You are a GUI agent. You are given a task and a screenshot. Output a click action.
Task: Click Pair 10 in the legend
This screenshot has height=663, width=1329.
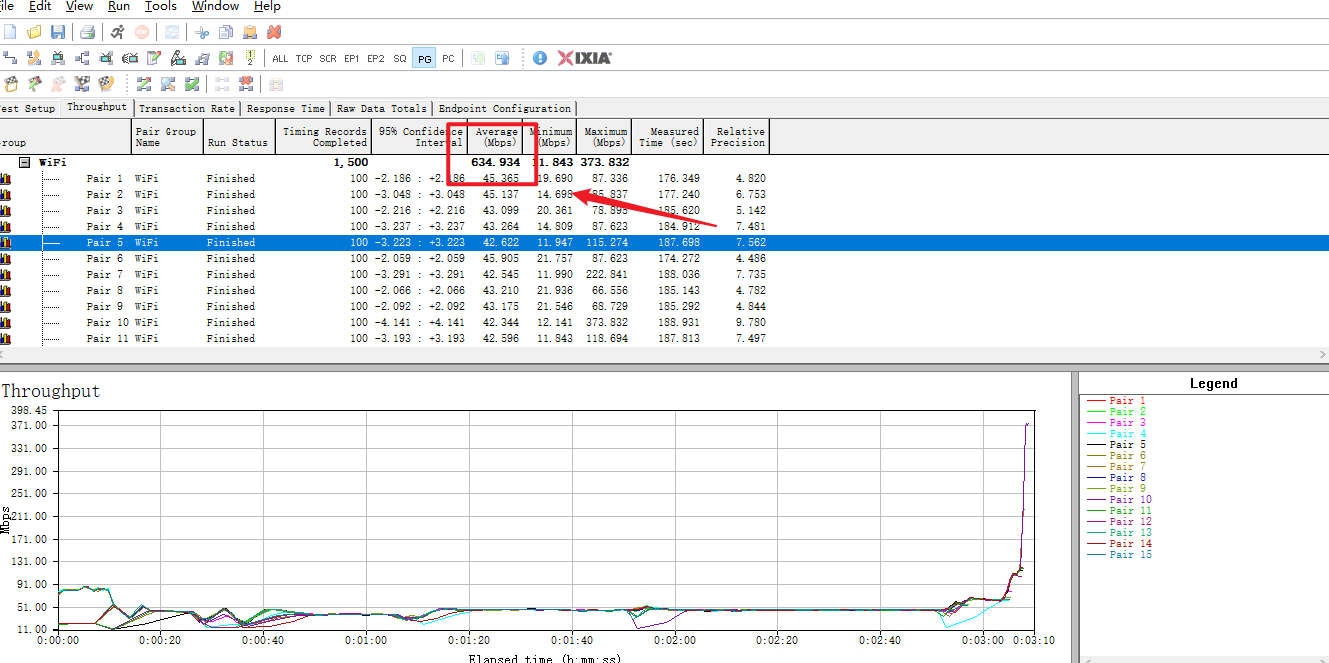click(x=1130, y=499)
